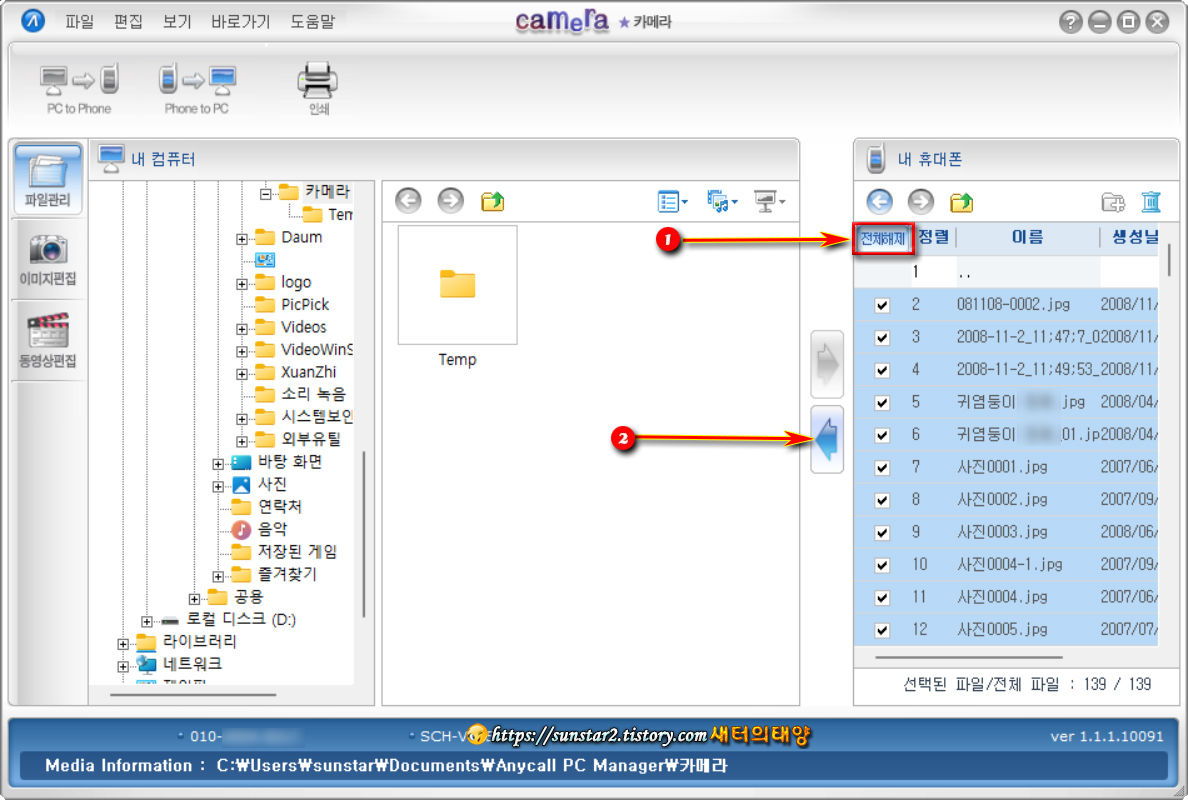Open the media file filter dropdown
This screenshot has height=800, width=1188.
click(x=722, y=202)
